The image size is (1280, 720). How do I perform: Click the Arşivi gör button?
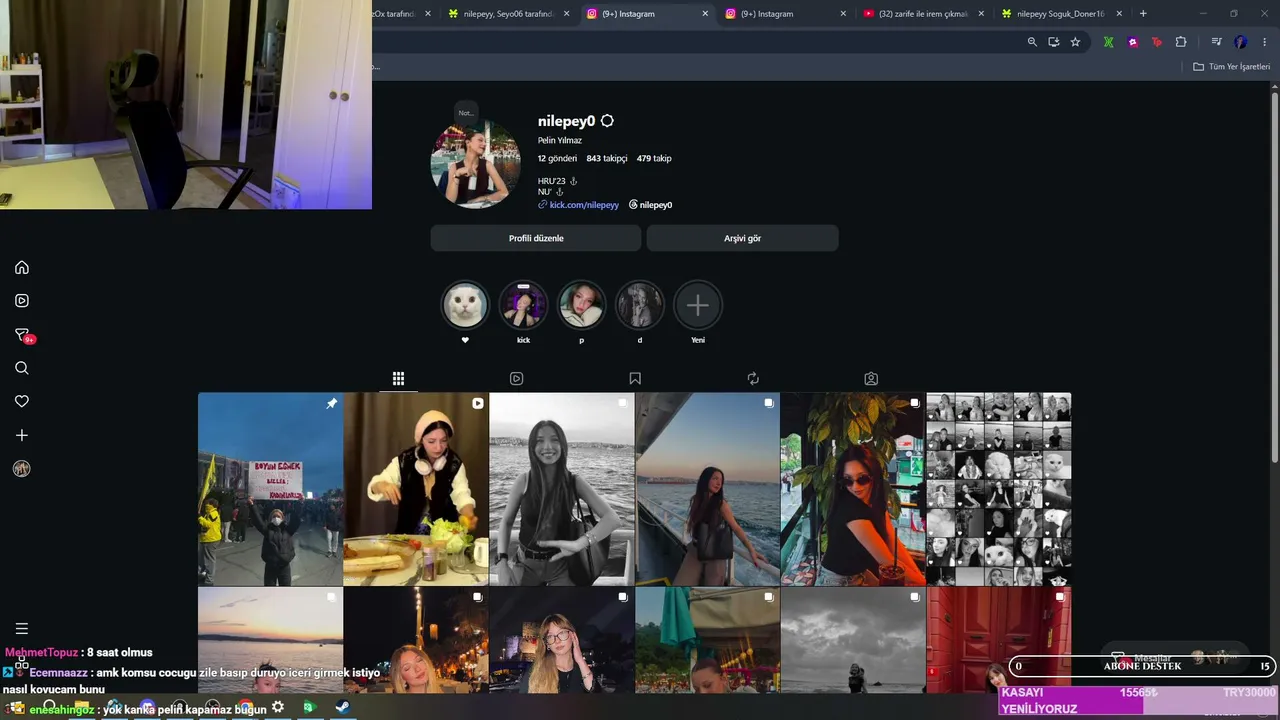(x=742, y=238)
